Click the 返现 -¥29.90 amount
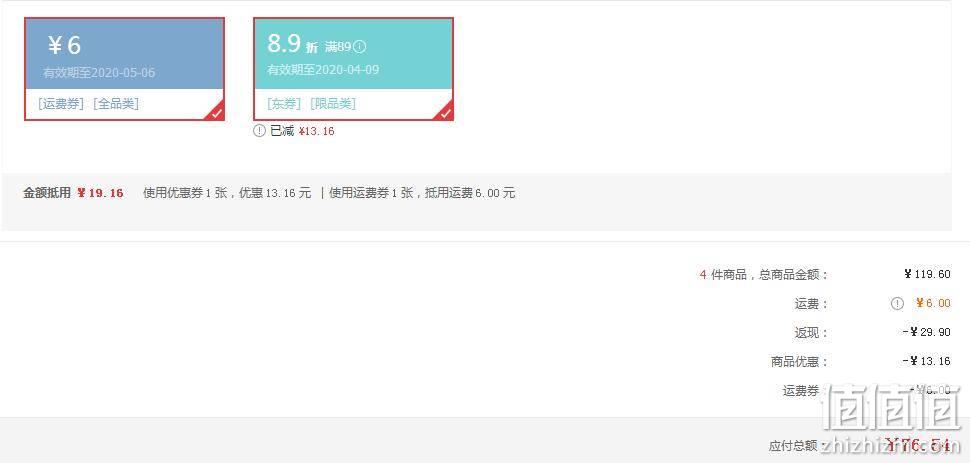This screenshot has height=463, width=970. point(926,332)
